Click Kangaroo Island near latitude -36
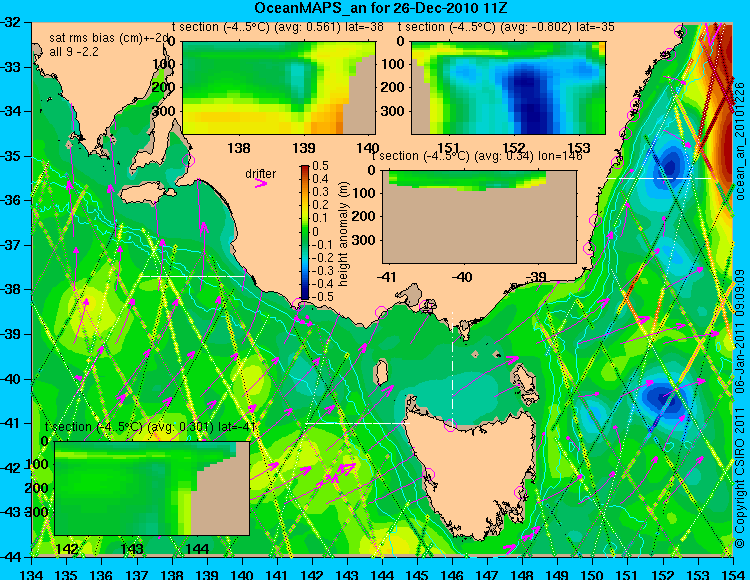 [147, 194]
